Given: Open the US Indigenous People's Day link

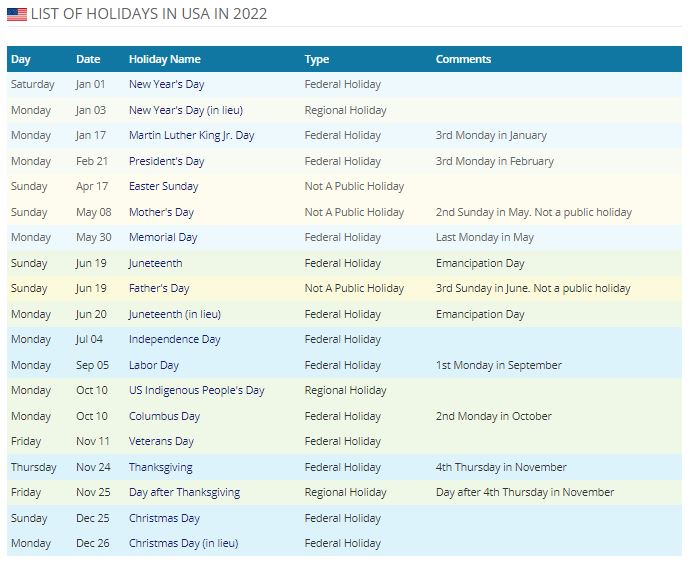Looking at the screenshot, I should pos(196,390).
